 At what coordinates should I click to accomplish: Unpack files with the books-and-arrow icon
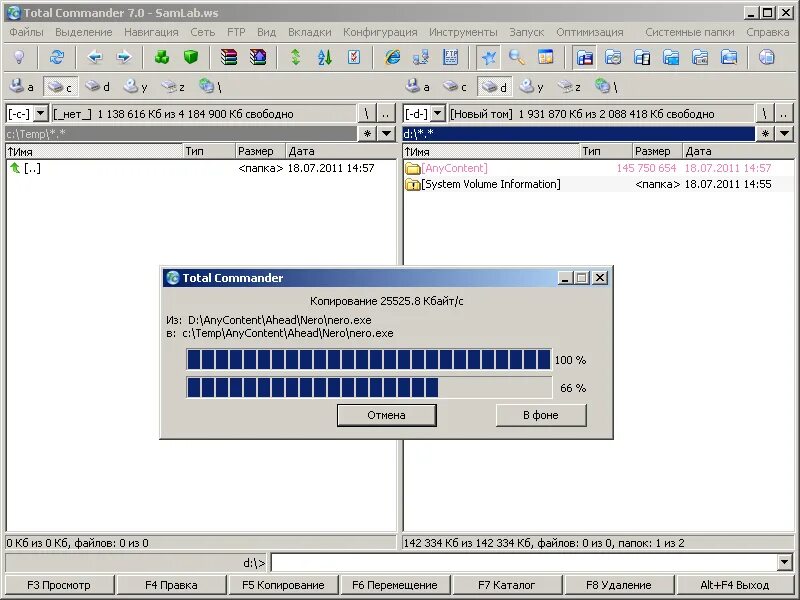(258, 57)
